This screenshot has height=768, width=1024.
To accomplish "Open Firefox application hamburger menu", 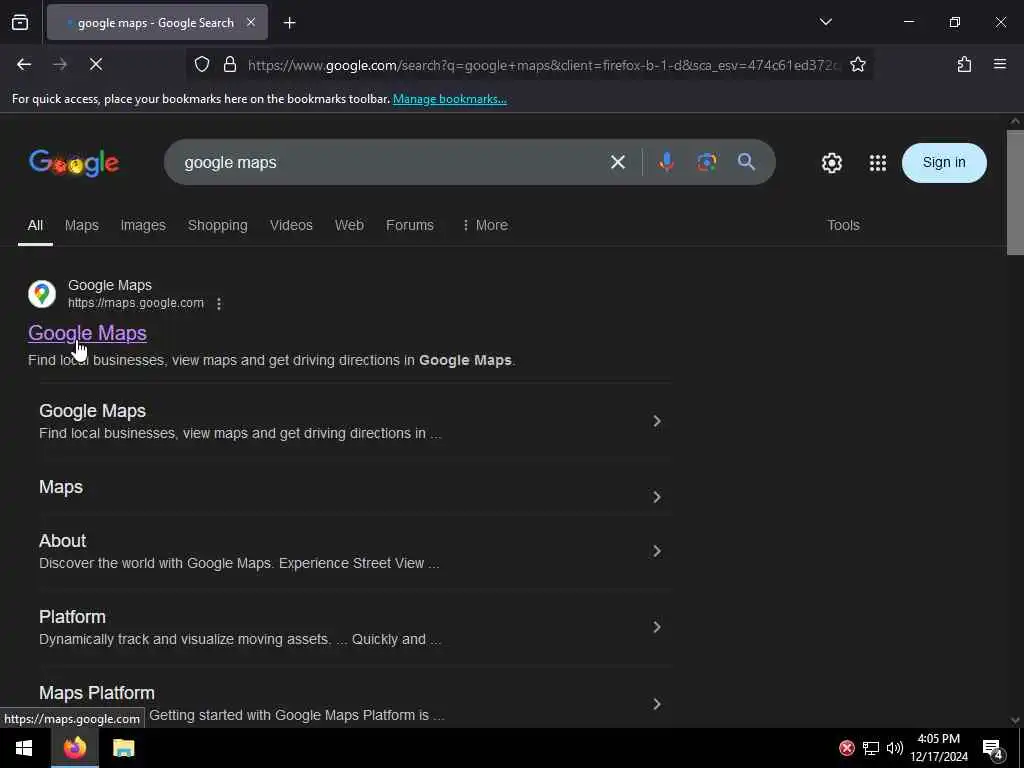I will (x=999, y=64).
